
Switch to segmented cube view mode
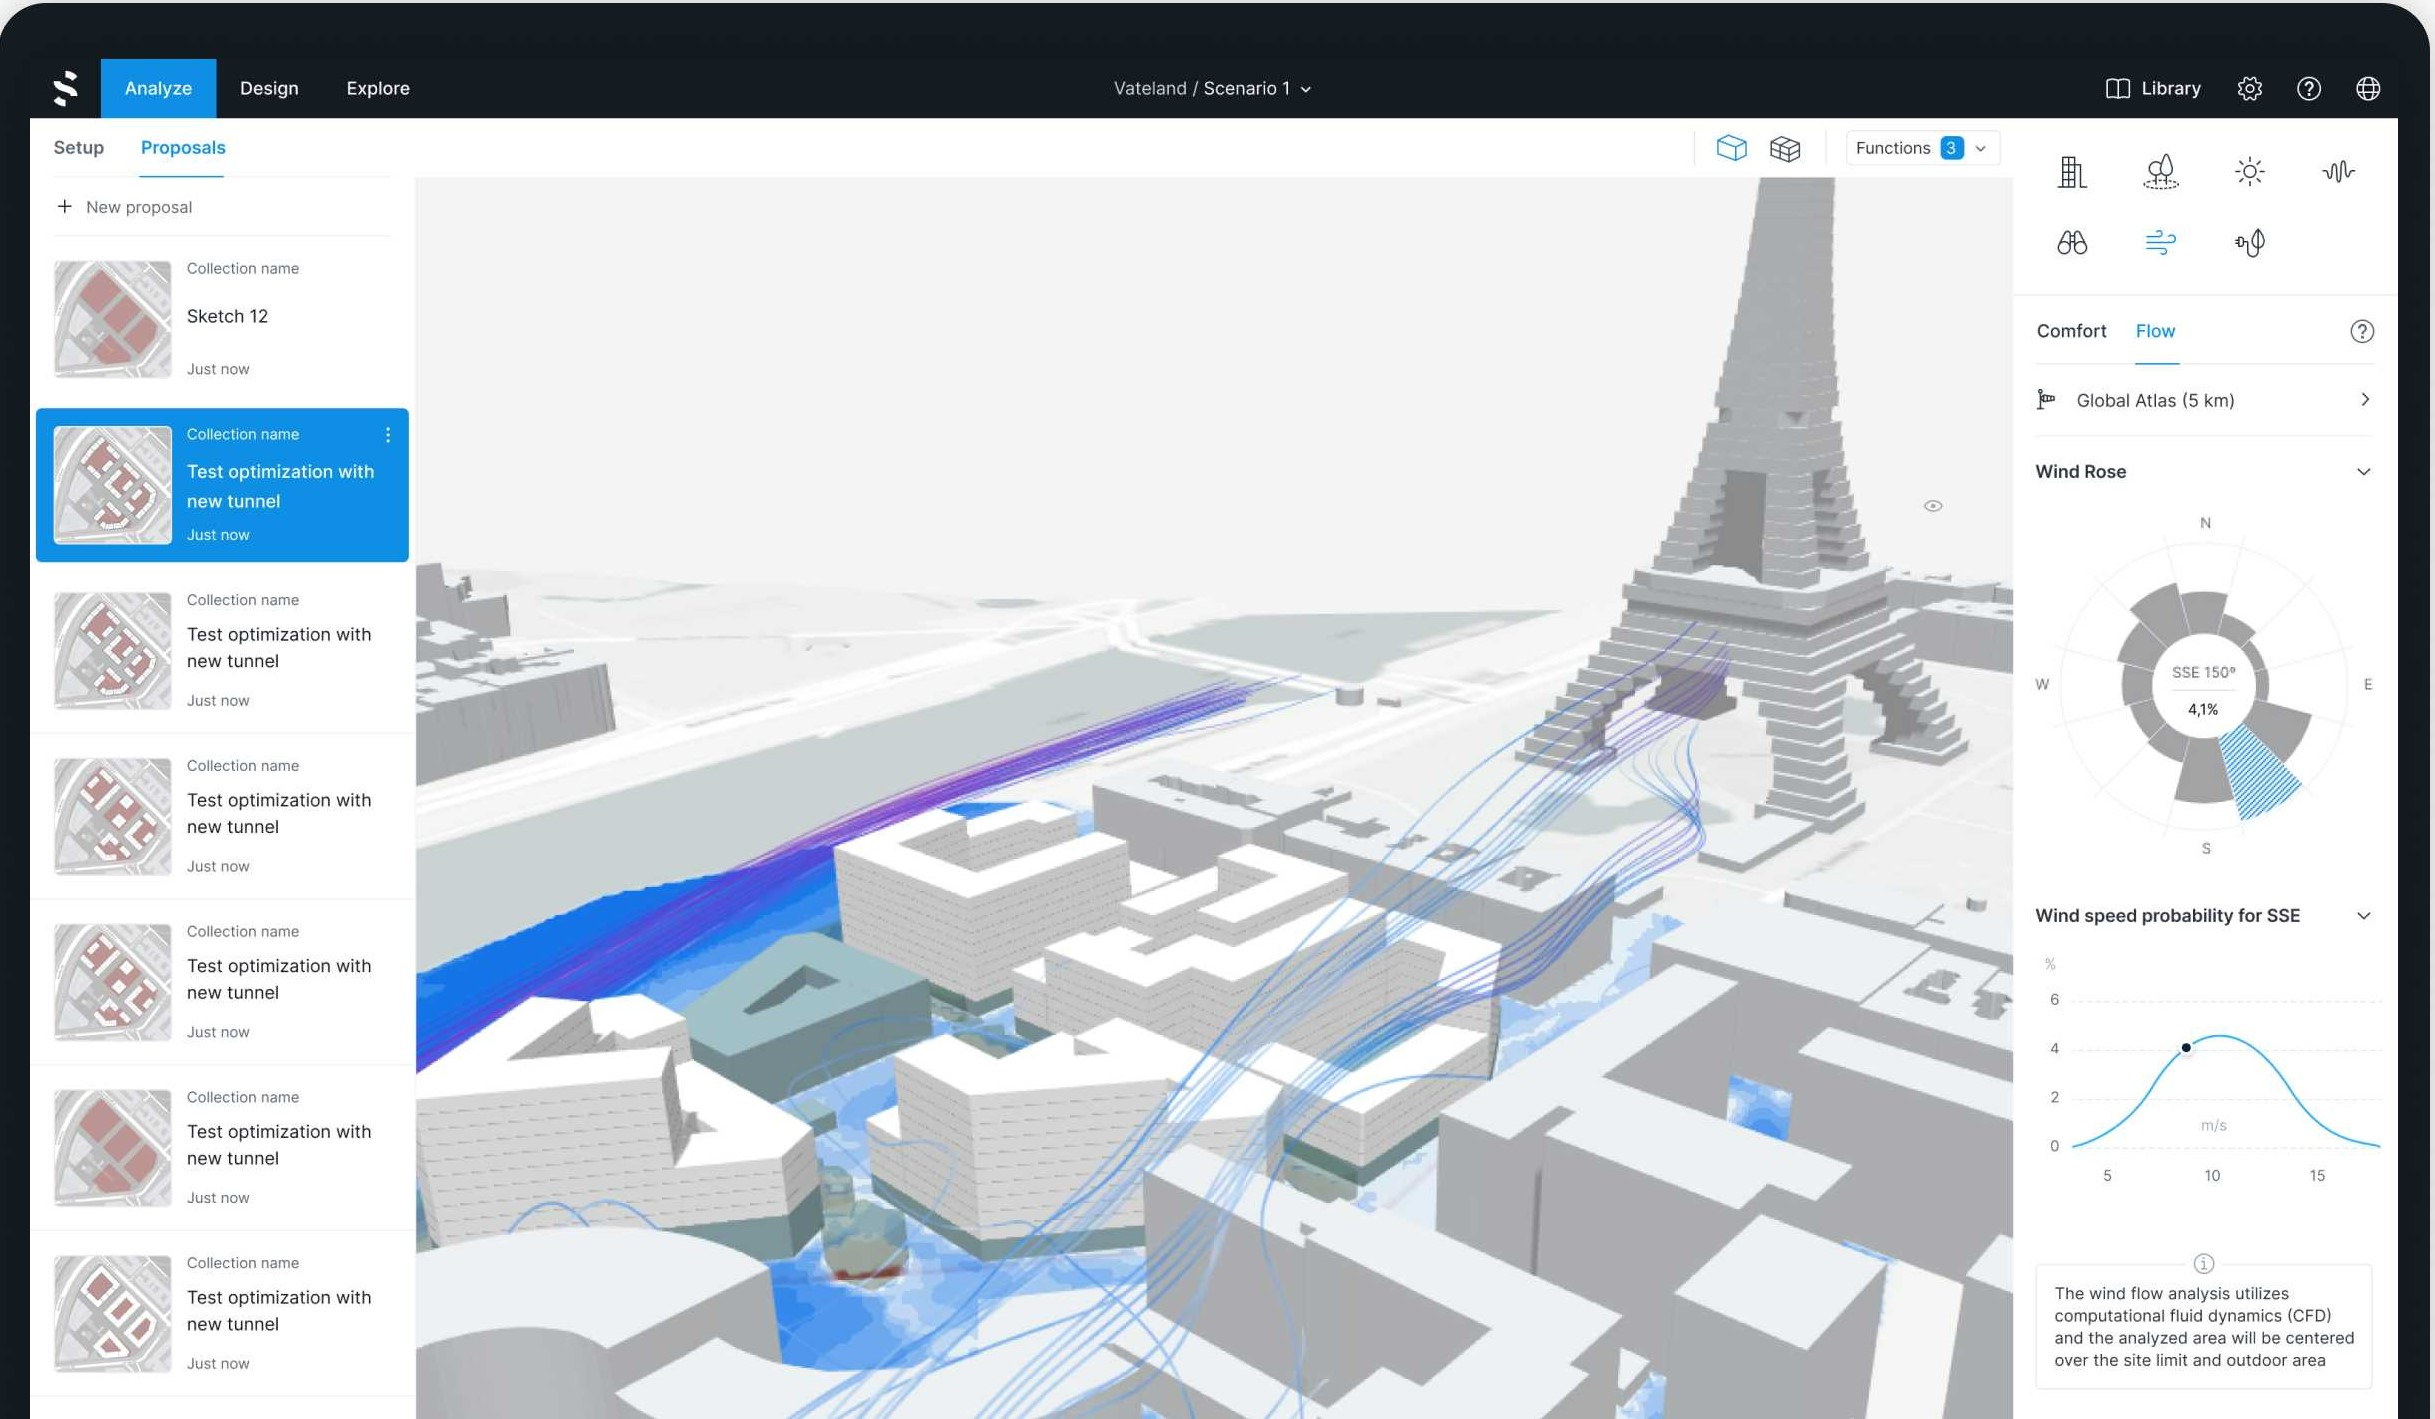click(1785, 148)
